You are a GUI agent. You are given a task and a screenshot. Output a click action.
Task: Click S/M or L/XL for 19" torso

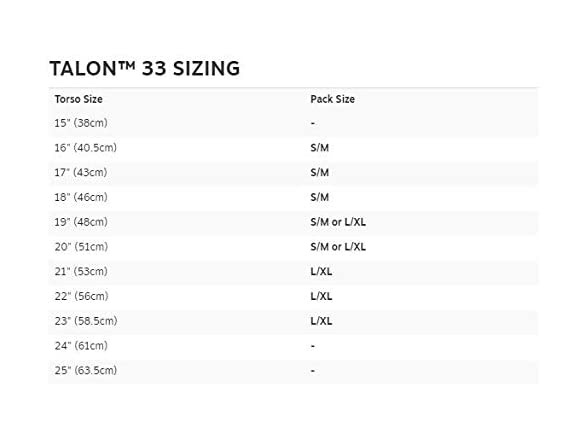(x=338, y=222)
